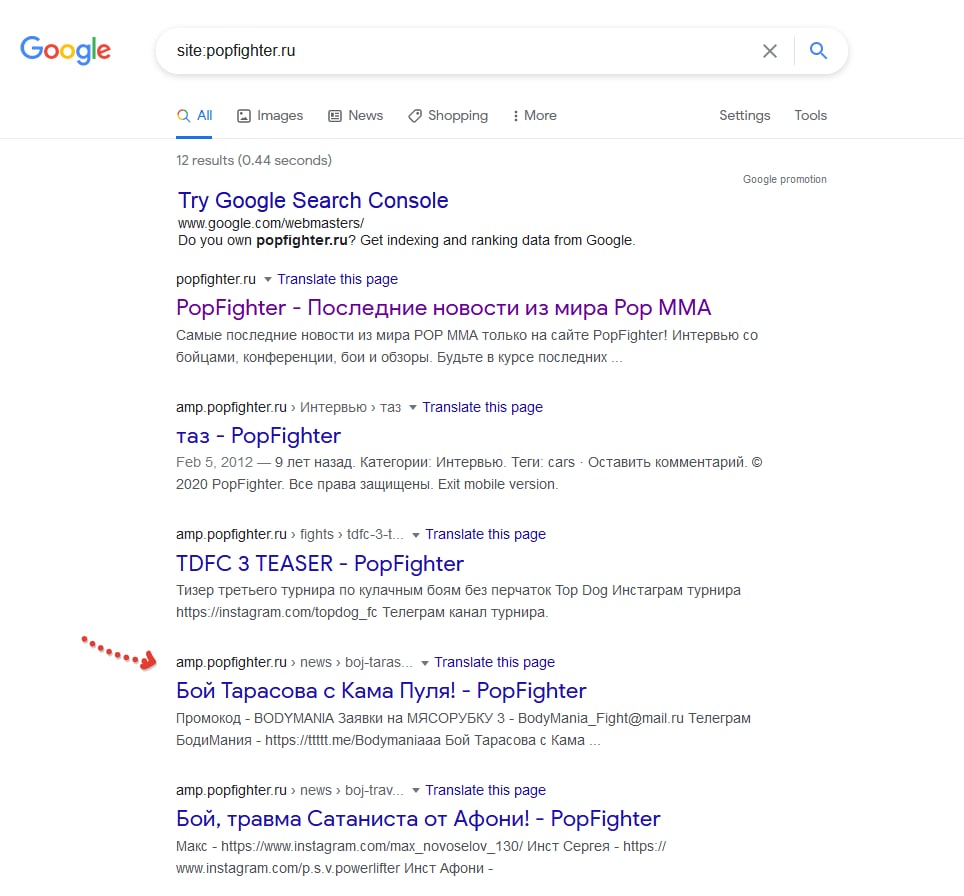
Task: Click the Images tab icon
Action: (244, 116)
